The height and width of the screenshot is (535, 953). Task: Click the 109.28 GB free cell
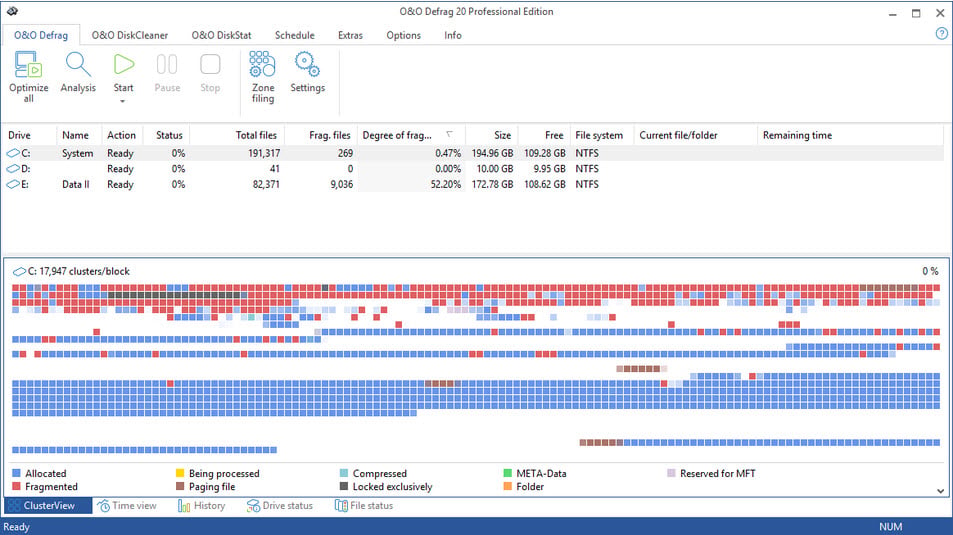545,153
